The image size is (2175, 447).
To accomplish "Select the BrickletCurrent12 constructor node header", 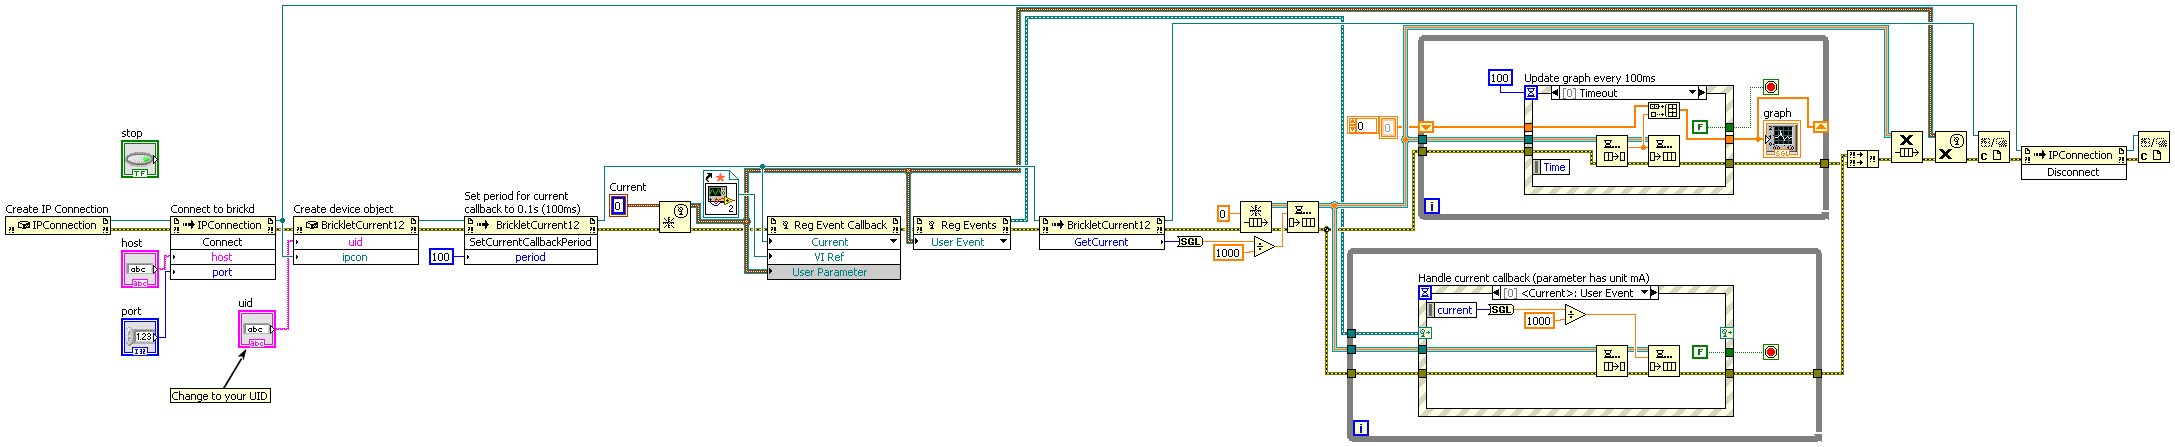I will coord(356,225).
